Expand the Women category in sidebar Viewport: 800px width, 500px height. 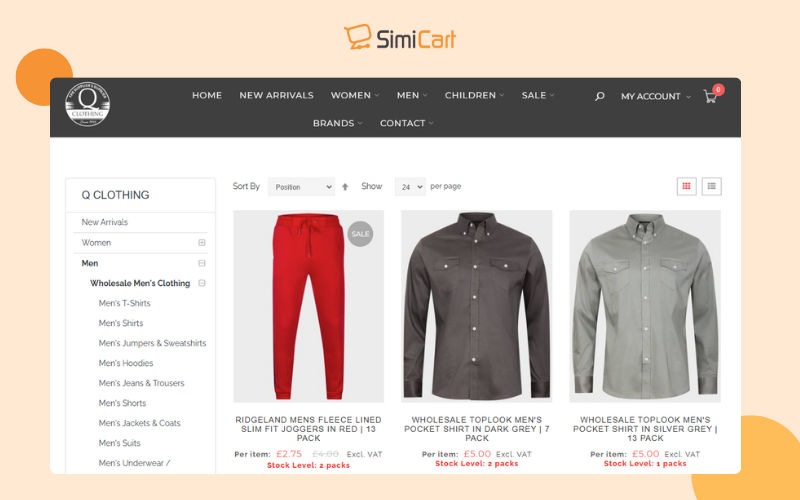click(x=202, y=242)
